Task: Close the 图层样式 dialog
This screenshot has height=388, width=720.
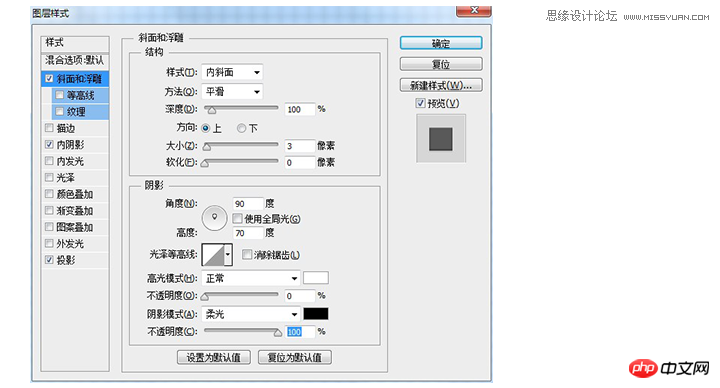Action: [474, 10]
